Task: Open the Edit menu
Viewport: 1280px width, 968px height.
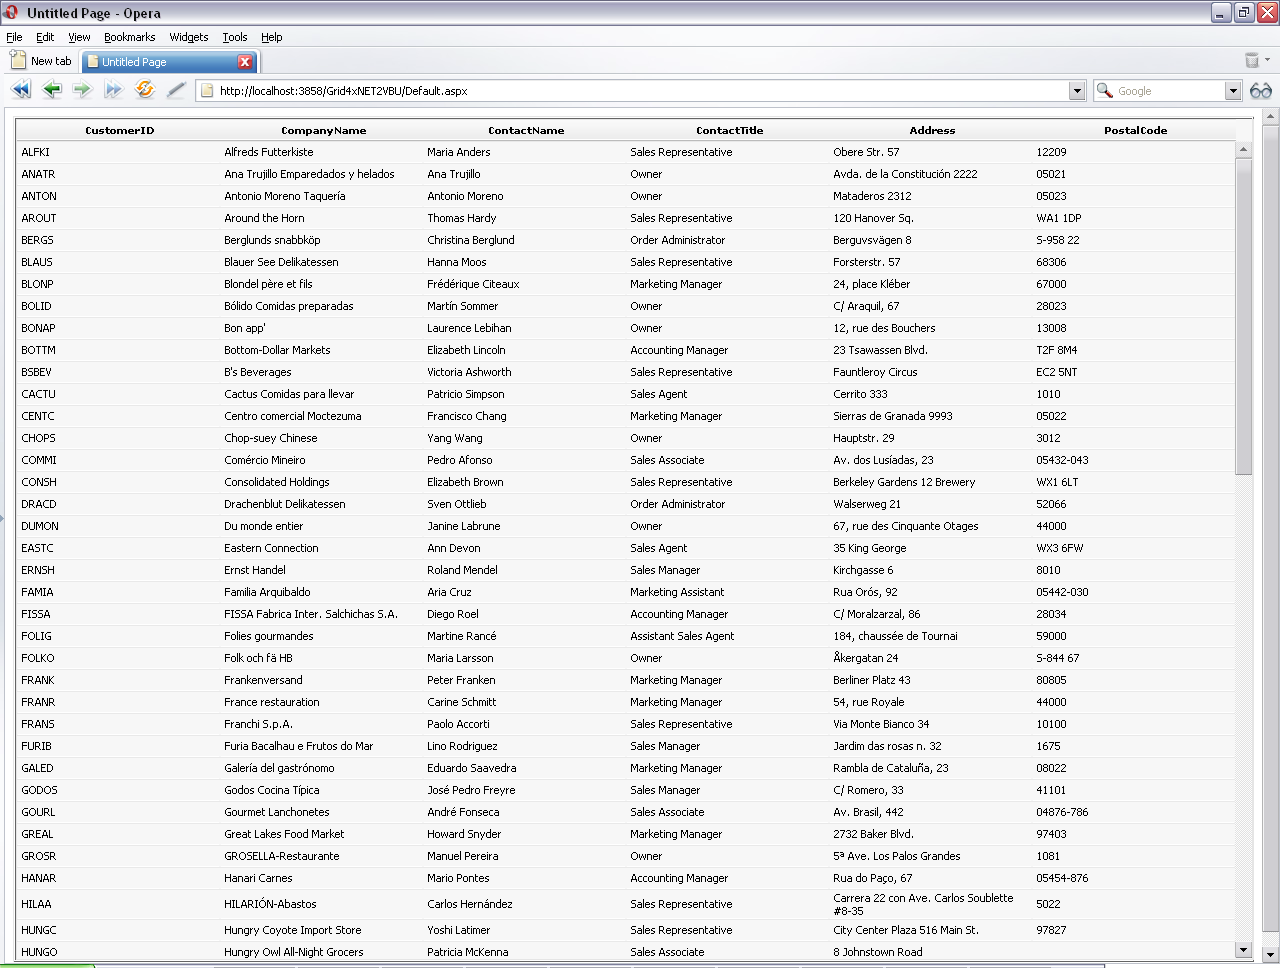Action: tap(45, 37)
